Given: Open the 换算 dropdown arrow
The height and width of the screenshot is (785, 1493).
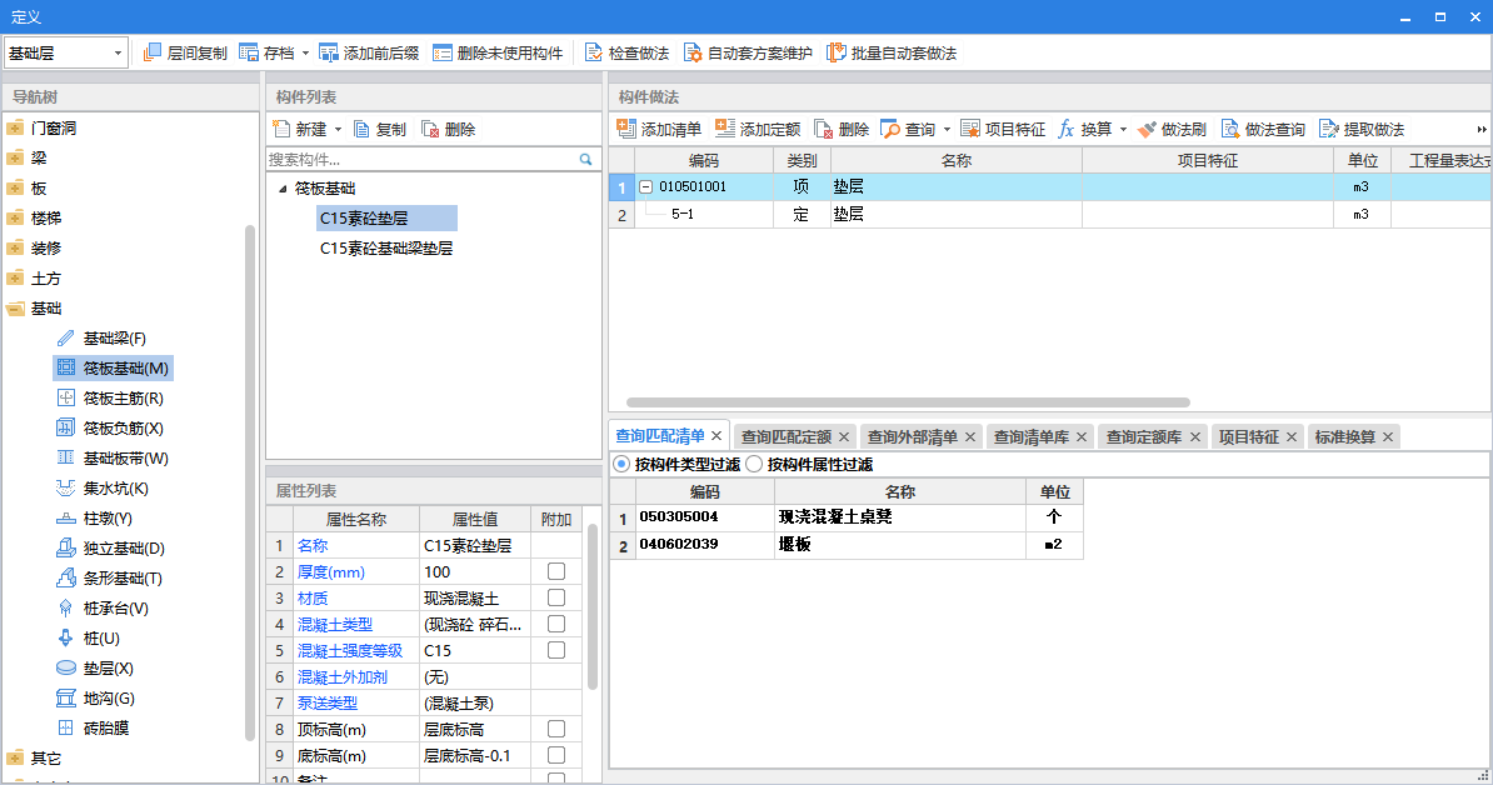Looking at the screenshot, I should 1123,129.
